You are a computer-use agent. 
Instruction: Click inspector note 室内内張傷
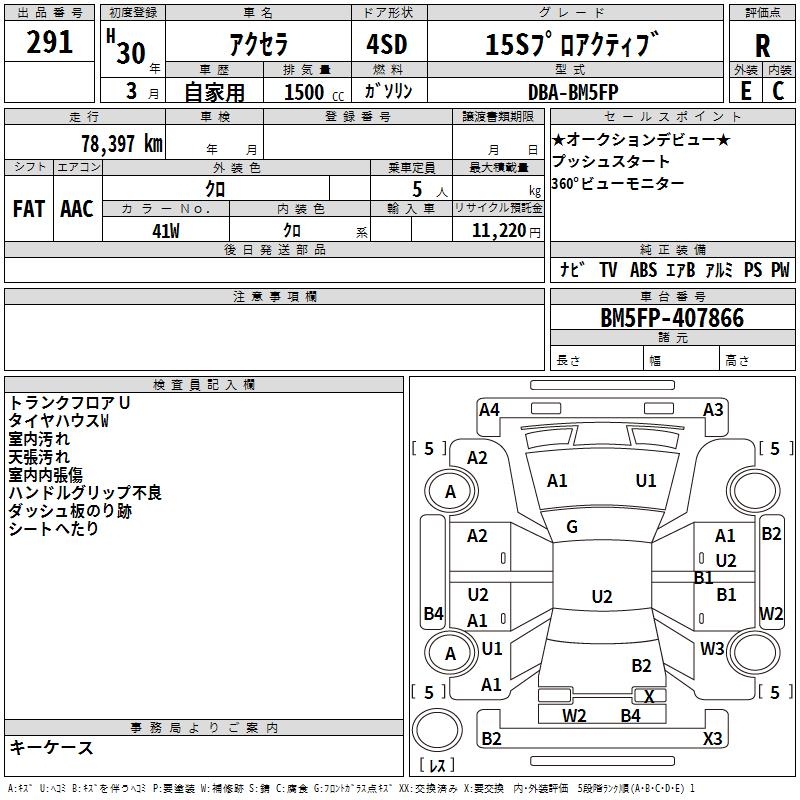(x=45, y=474)
